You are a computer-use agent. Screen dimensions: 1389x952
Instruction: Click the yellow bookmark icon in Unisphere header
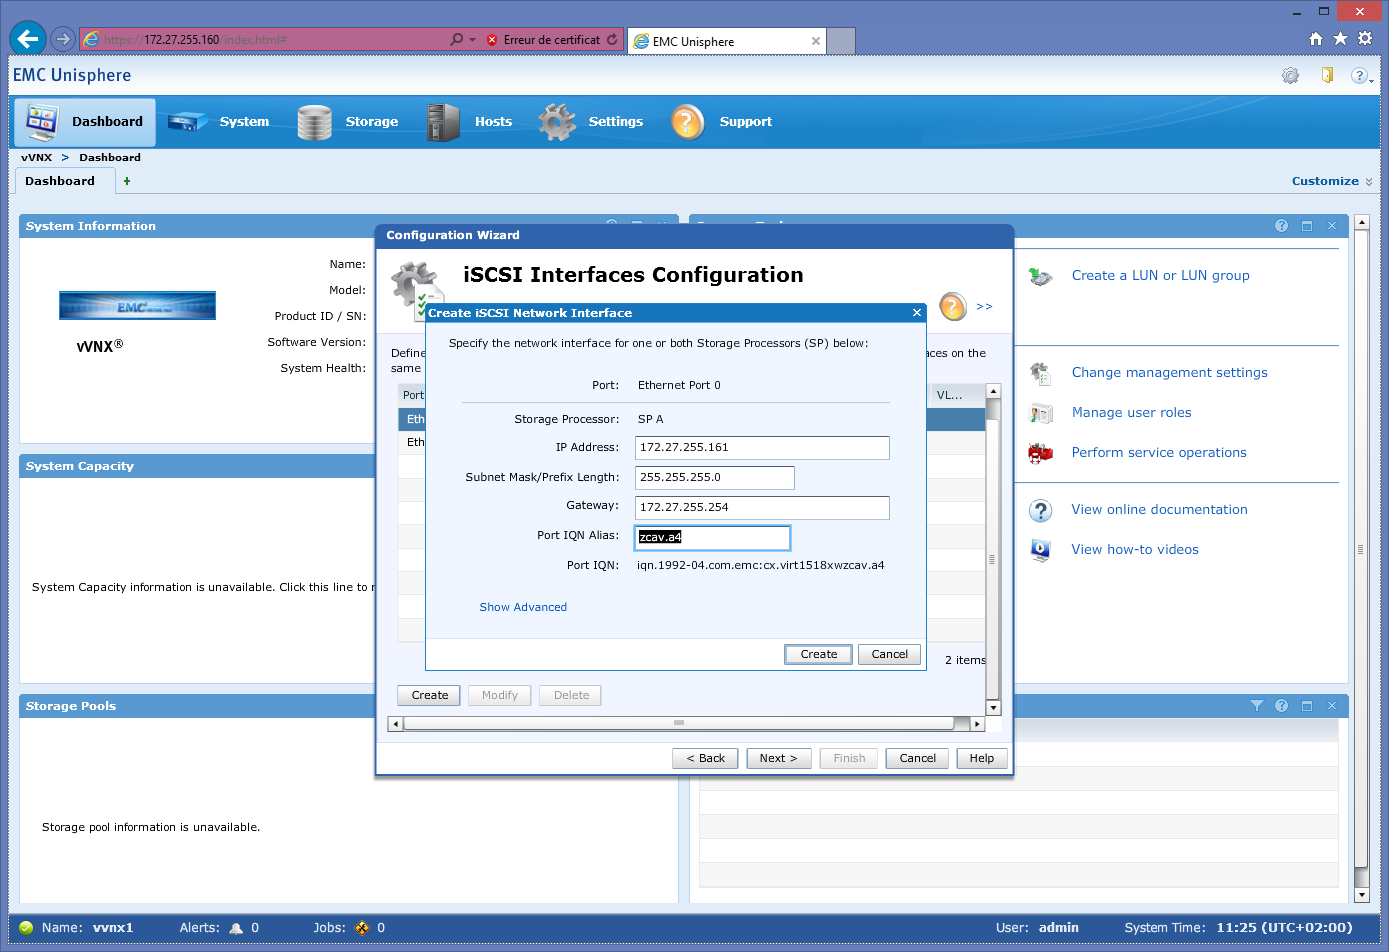point(1327,75)
